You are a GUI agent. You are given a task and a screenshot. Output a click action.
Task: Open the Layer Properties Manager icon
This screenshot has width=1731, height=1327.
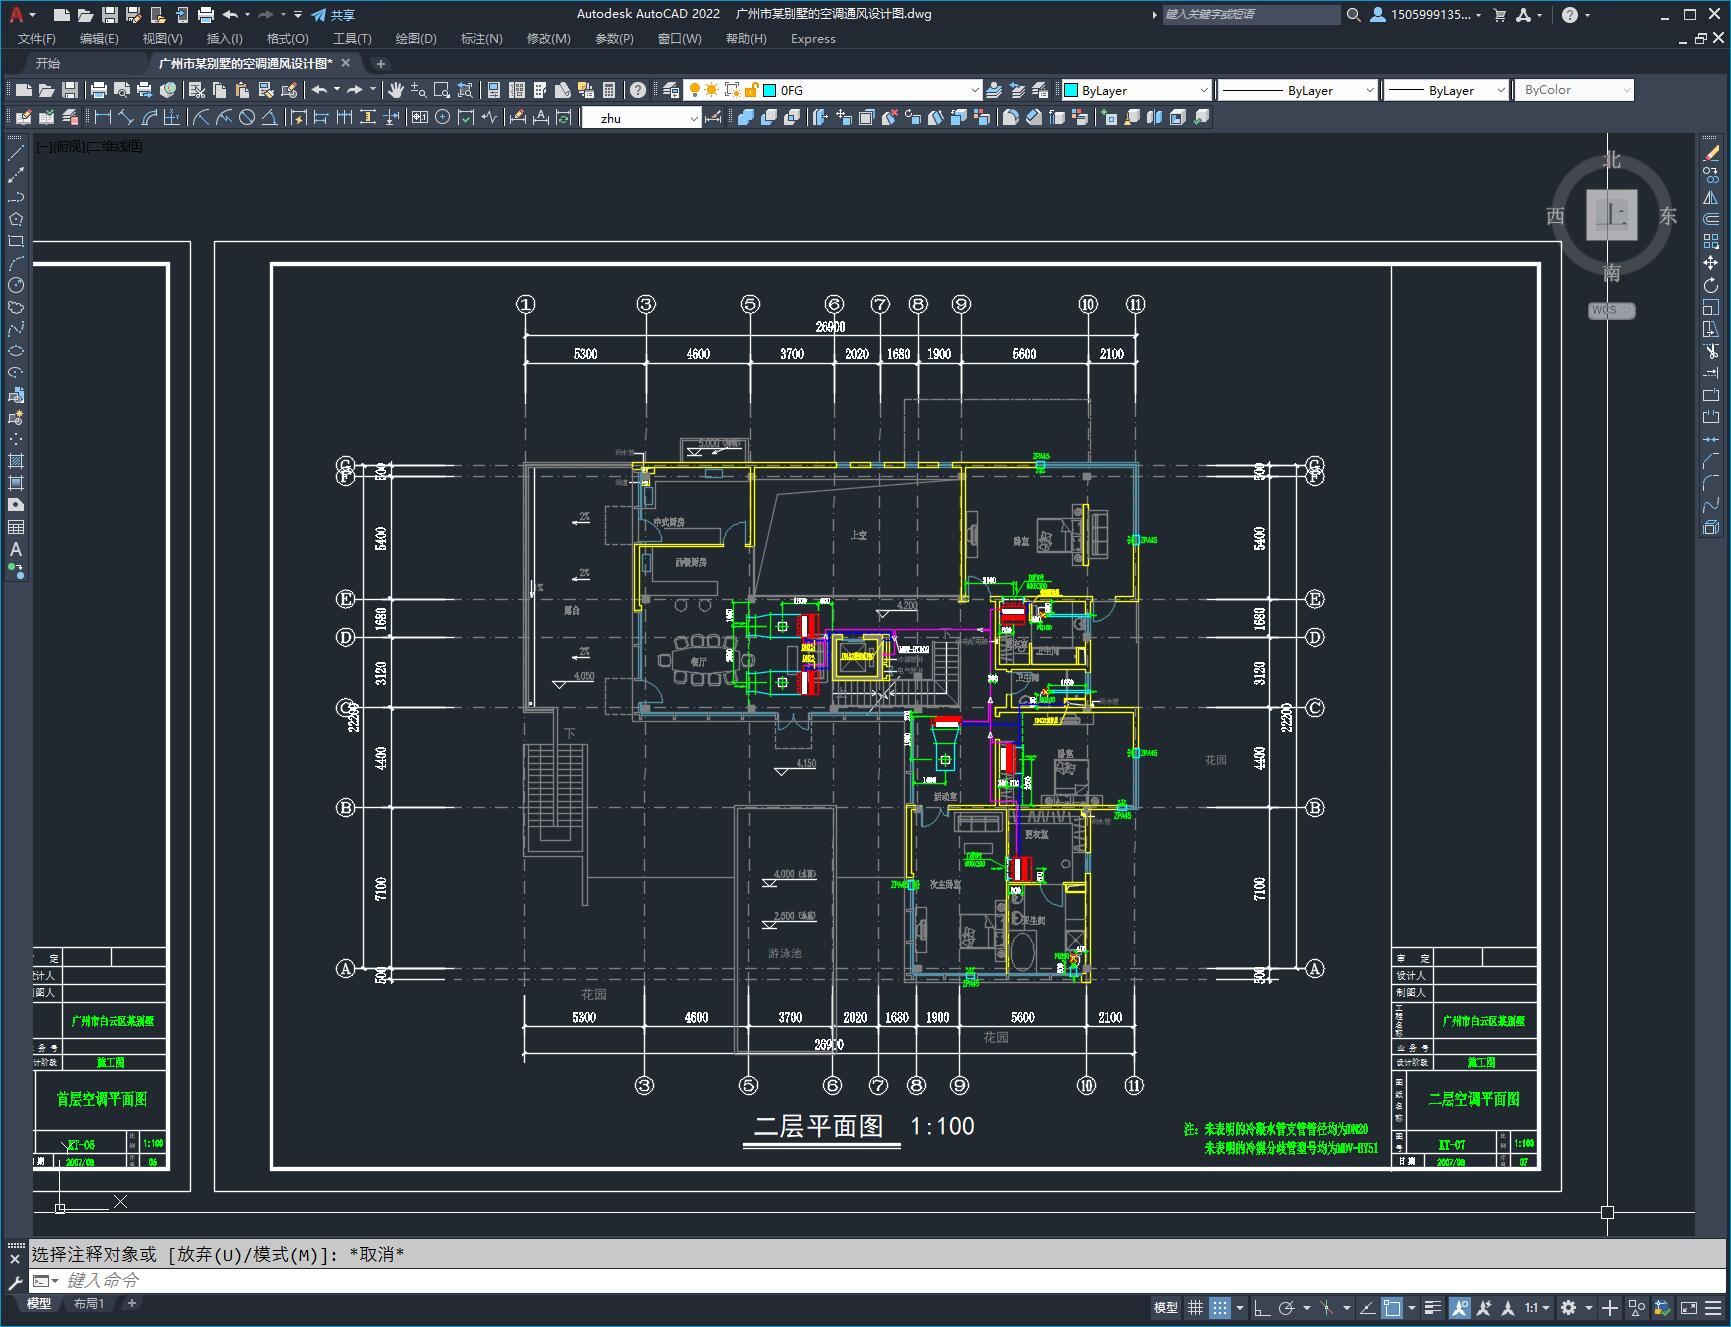pos(671,90)
